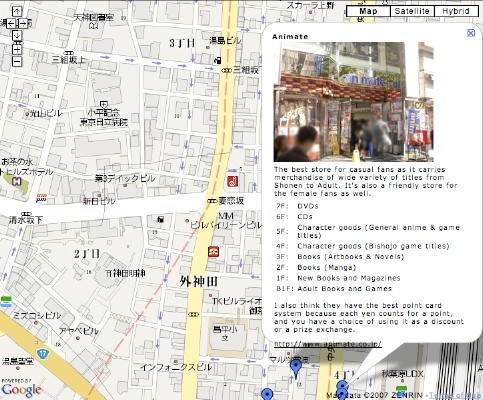Click the red restaurant icon above 外神田

pyautogui.click(x=213, y=251)
